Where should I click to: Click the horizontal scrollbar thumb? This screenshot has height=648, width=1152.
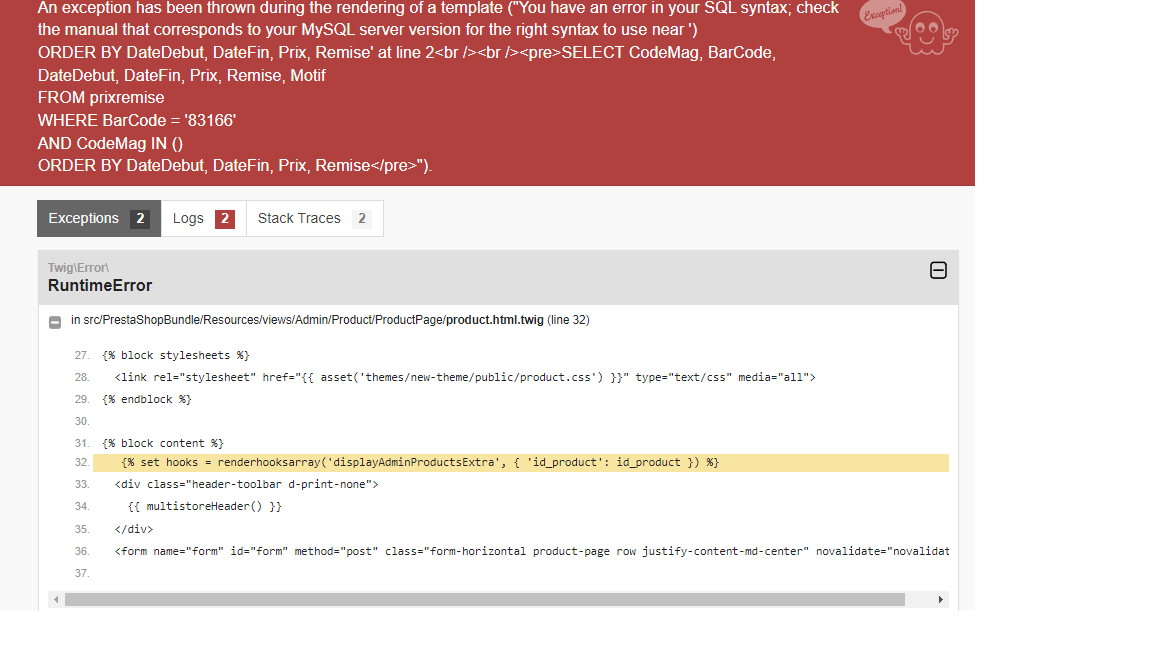click(485, 600)
